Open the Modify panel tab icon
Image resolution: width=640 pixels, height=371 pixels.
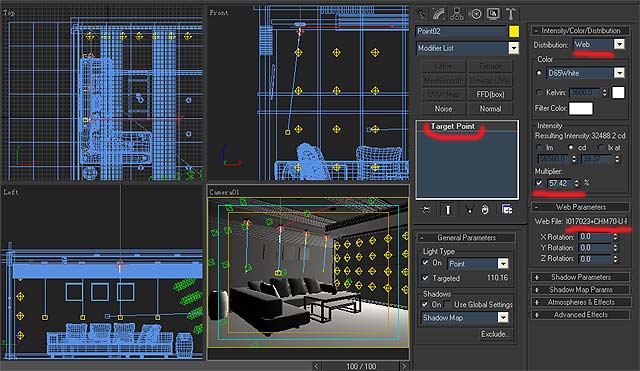click(439, 14)
